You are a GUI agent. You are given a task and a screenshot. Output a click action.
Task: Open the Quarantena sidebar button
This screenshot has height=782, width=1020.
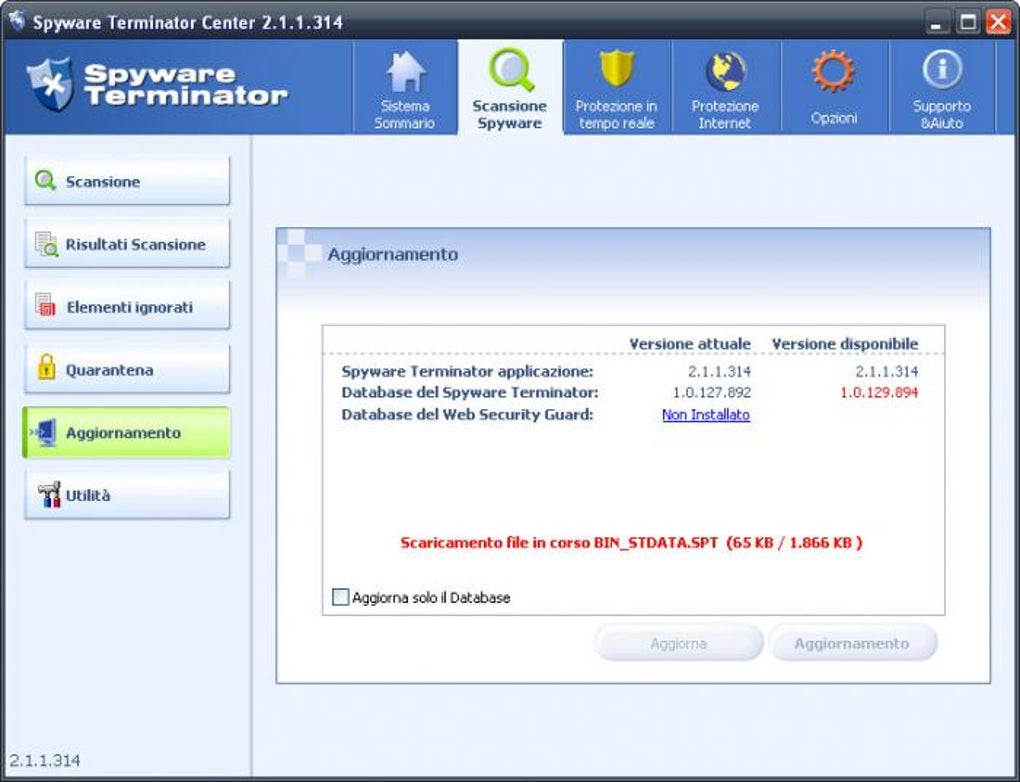tap(127, 369)
